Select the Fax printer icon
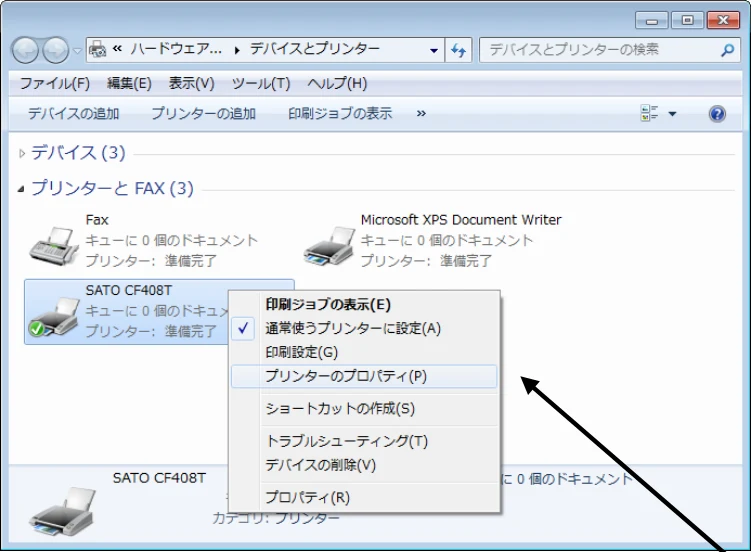752x552 pixels. pyautogui.click(x=54, y=246)
